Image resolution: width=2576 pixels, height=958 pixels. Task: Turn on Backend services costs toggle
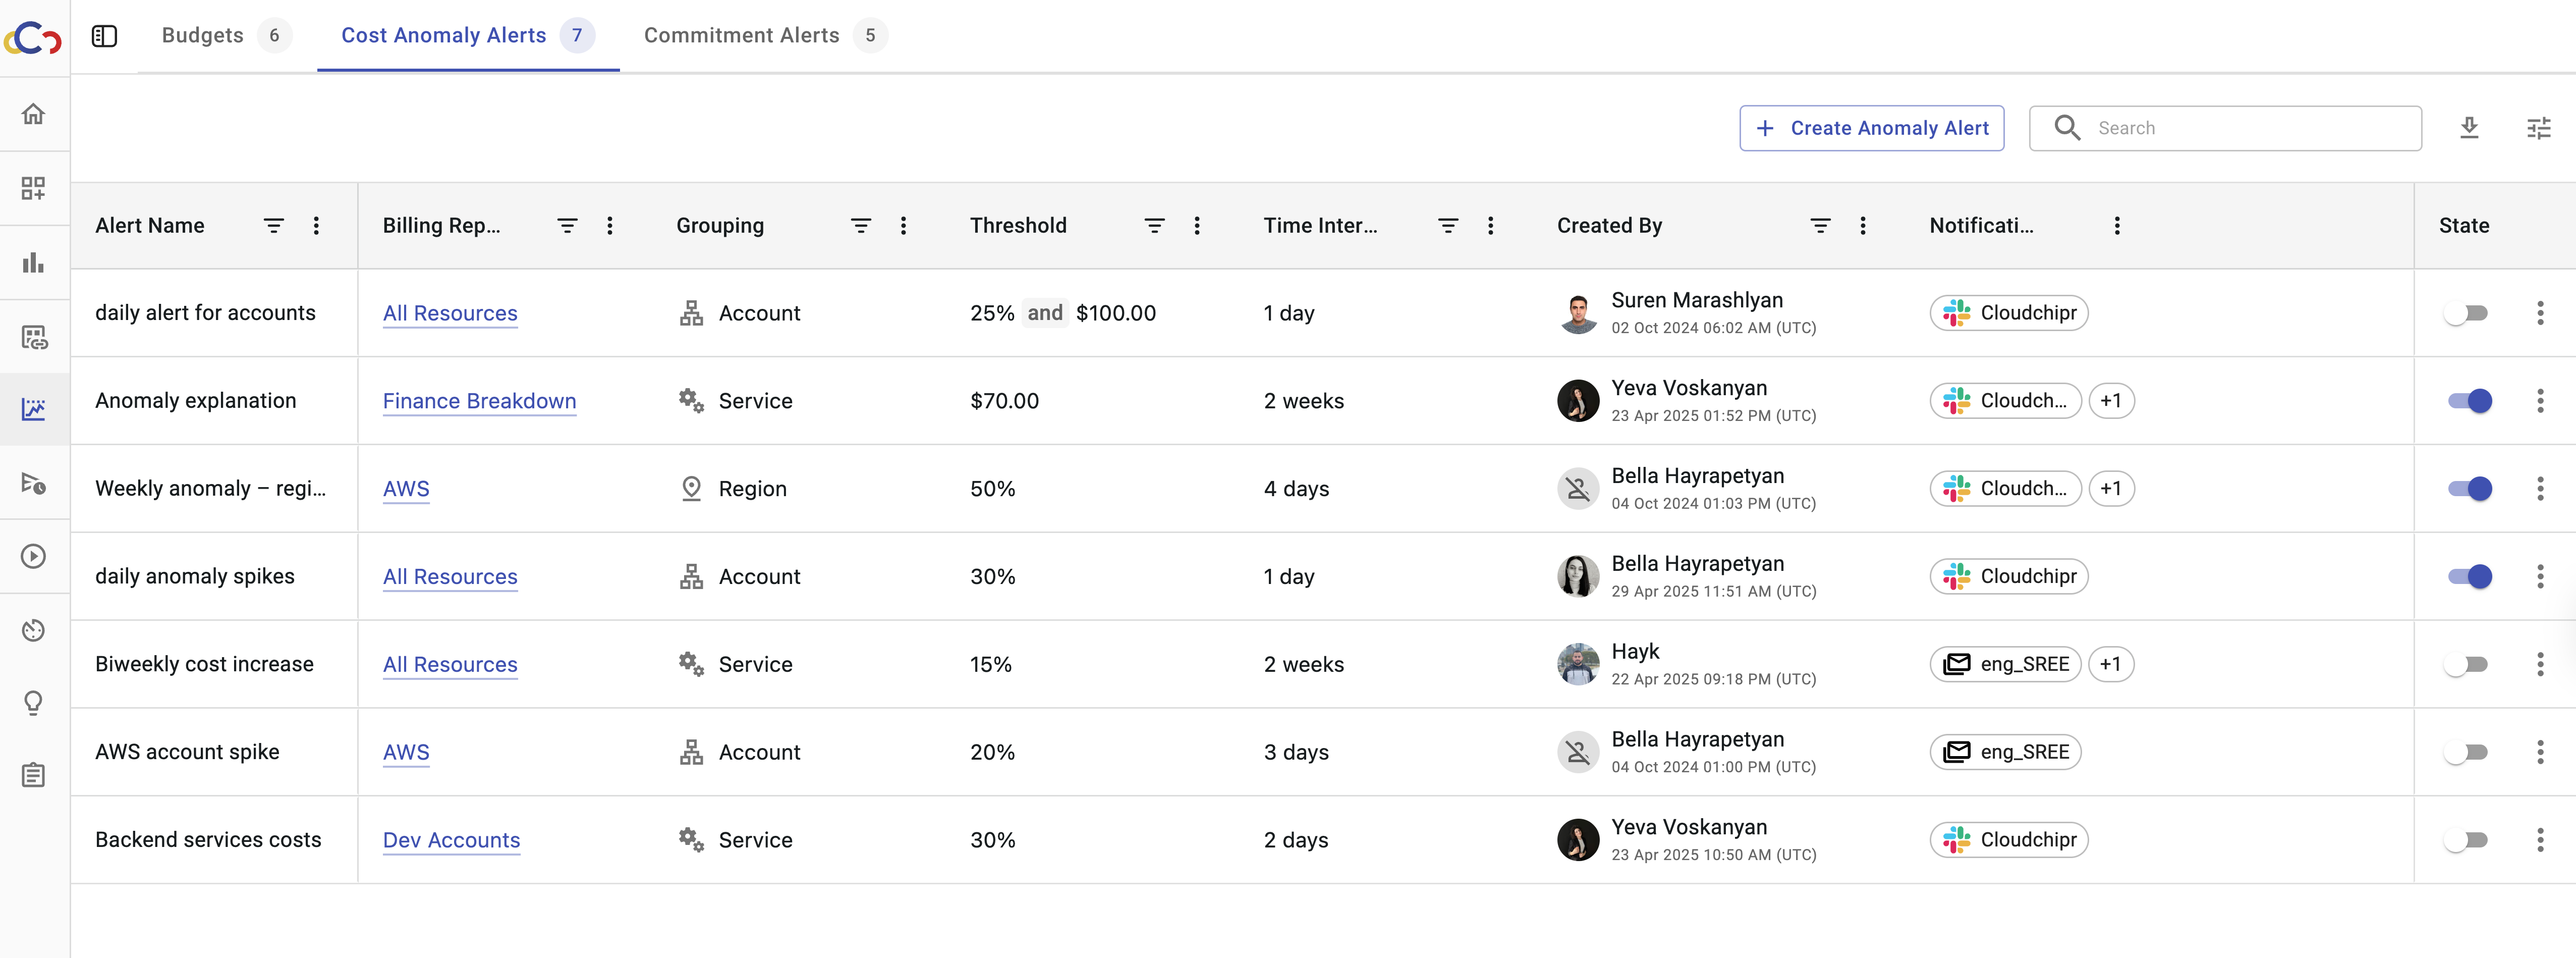click(2466, 840)
